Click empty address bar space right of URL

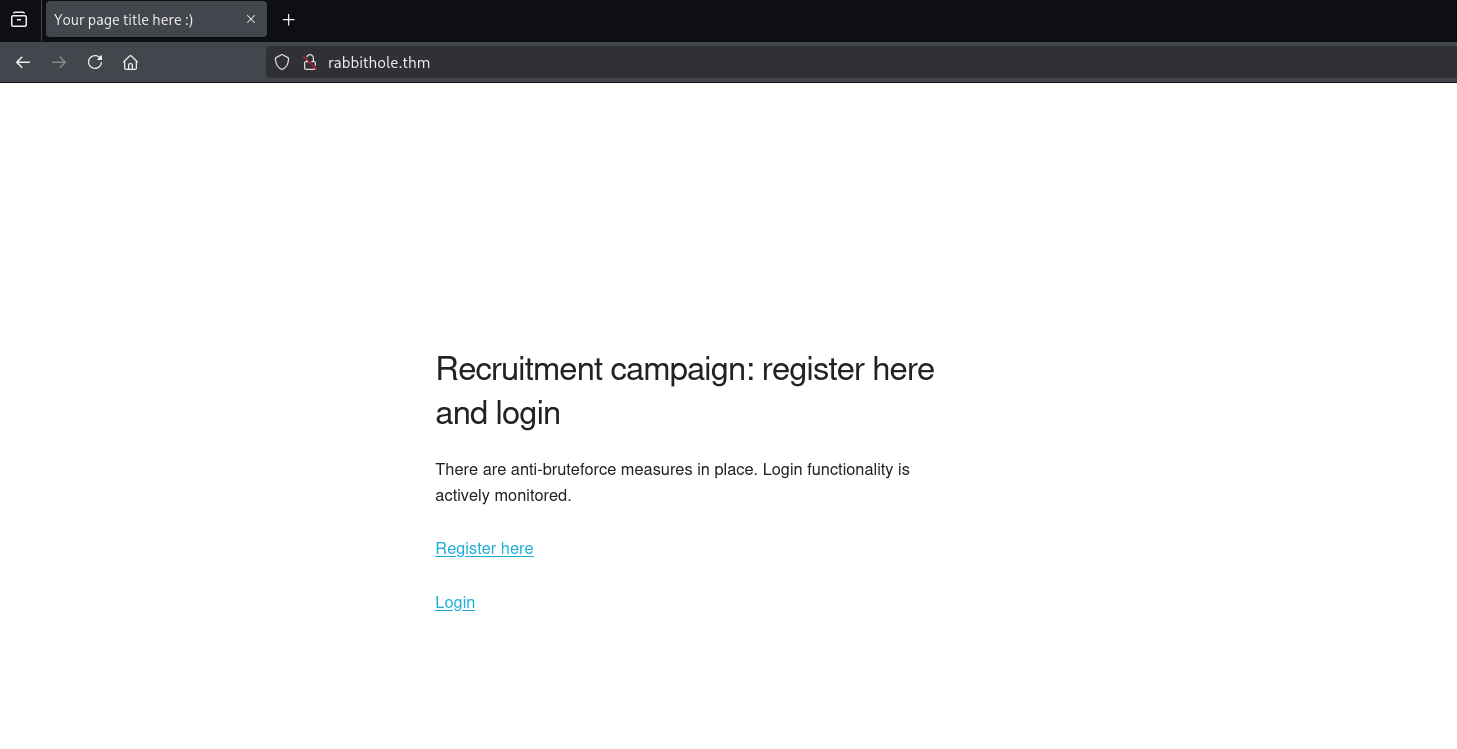click(900, 62)
